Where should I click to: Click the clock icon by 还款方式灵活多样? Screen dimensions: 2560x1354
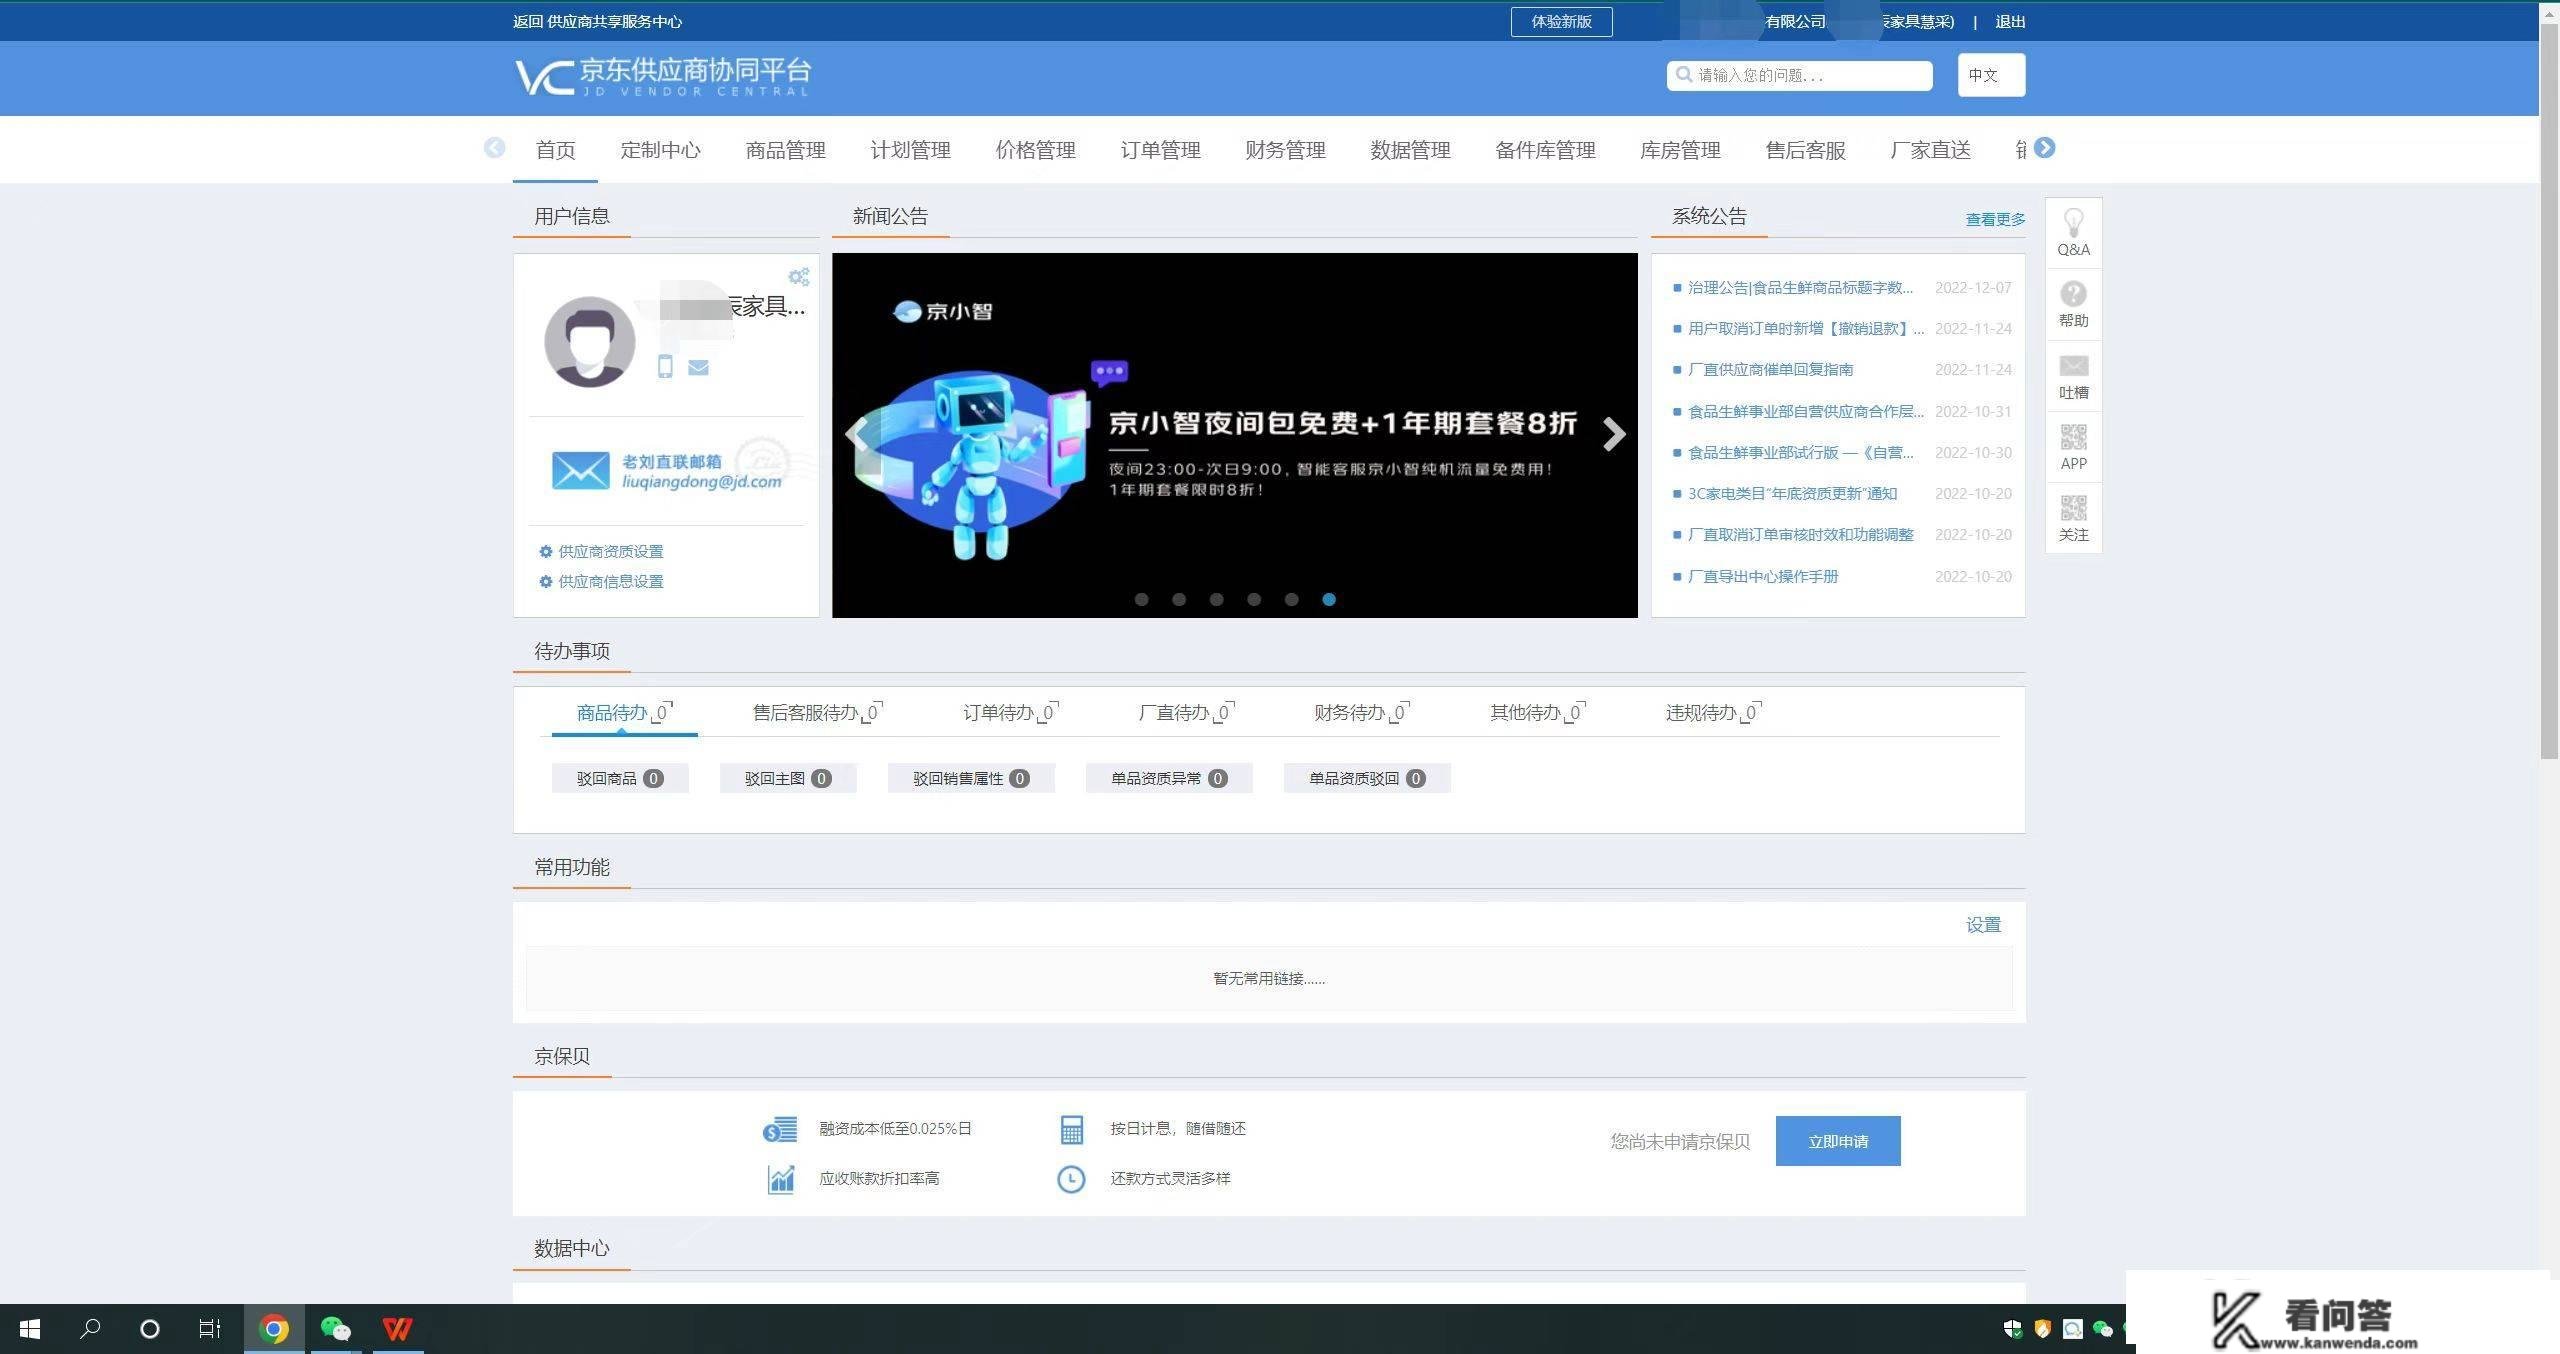coord(1071,1179)
